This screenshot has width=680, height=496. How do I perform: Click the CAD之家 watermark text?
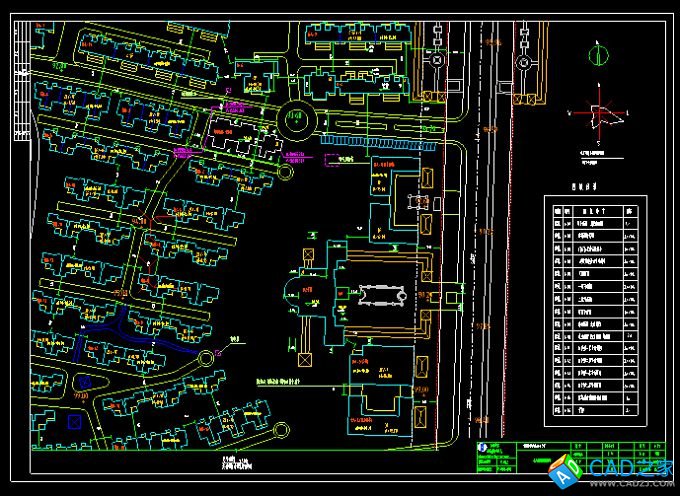[x=630, y=466]
